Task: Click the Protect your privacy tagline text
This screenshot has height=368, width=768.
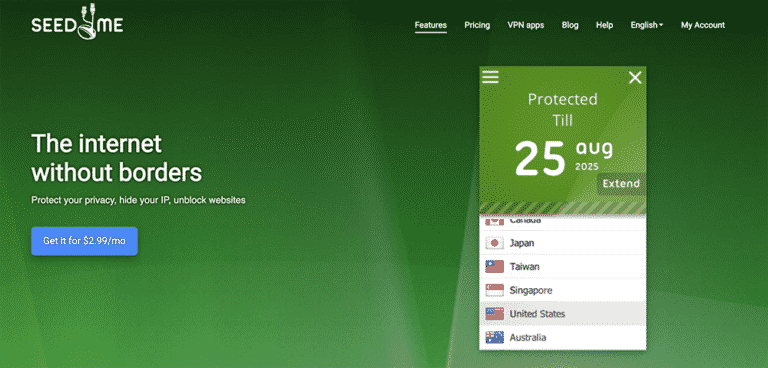Action: pos(138,200)
